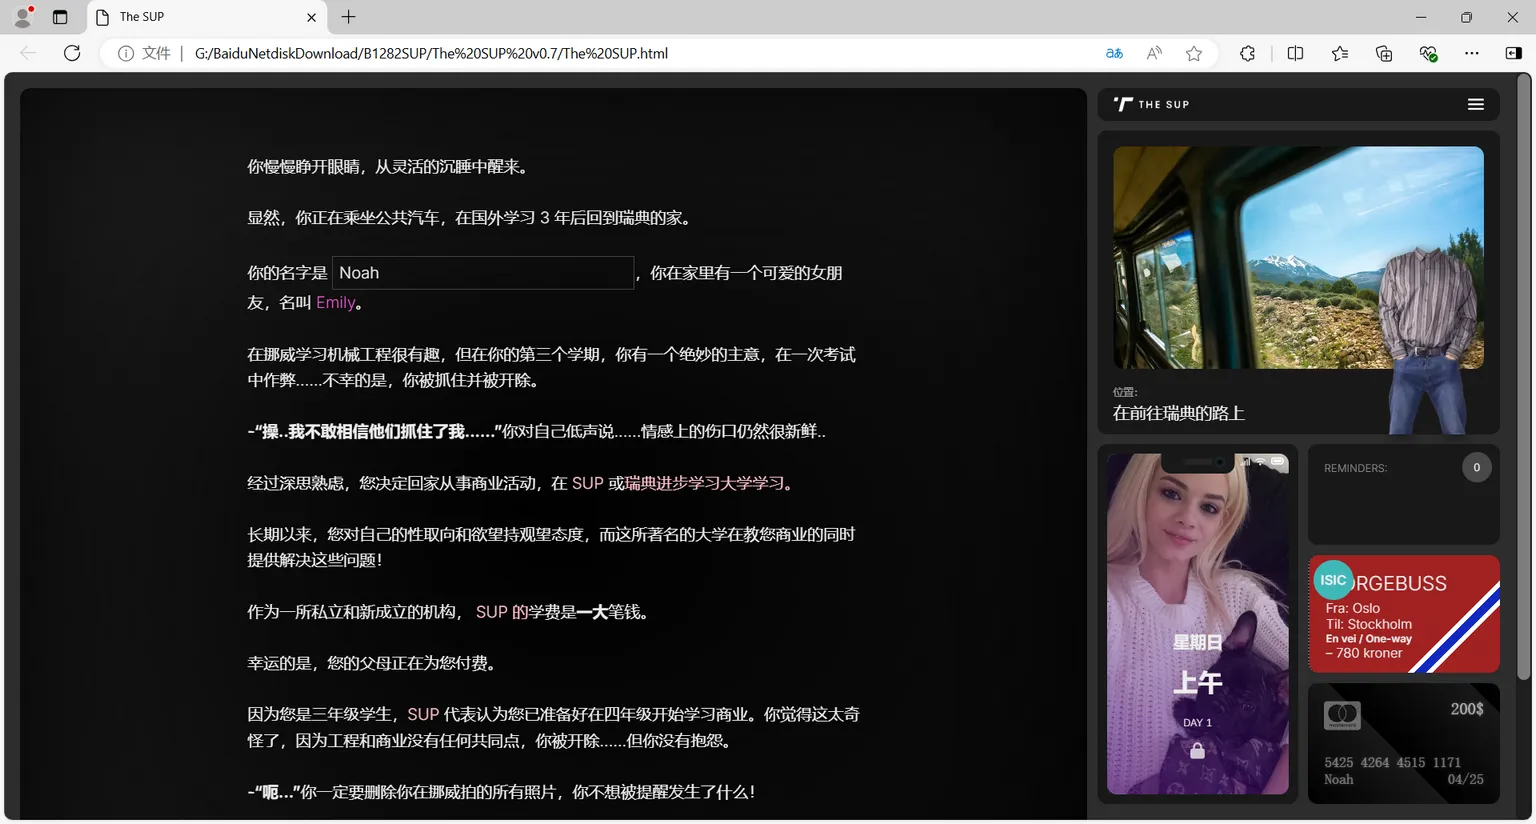Click the translate page icon in address bar

click(1114, 54)
